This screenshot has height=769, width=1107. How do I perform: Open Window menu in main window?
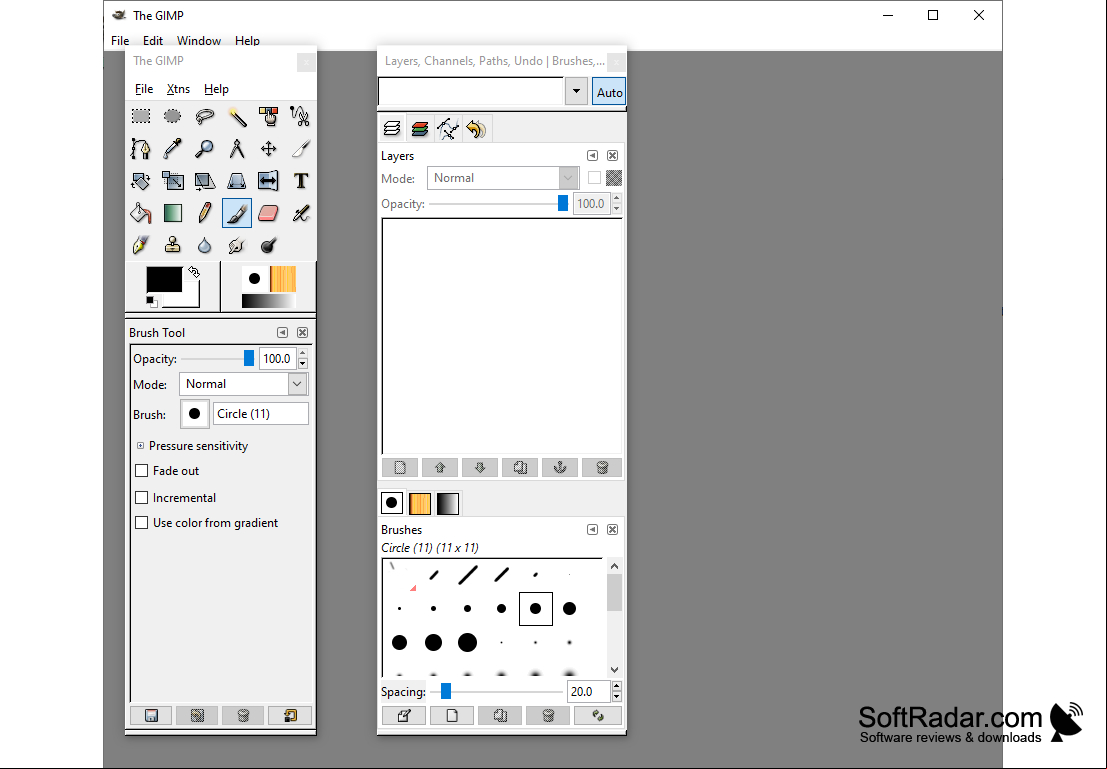pos(198,41)
